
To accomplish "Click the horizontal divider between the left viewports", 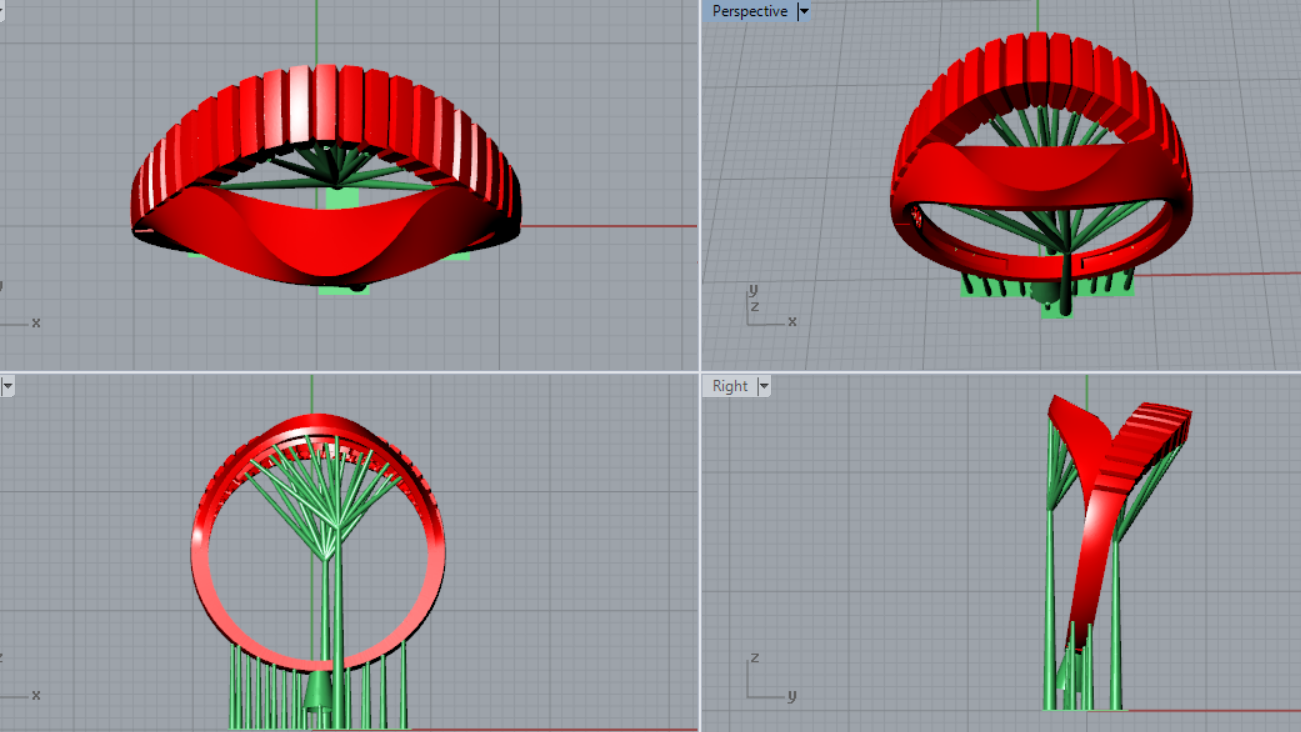I will click(350, 372).
